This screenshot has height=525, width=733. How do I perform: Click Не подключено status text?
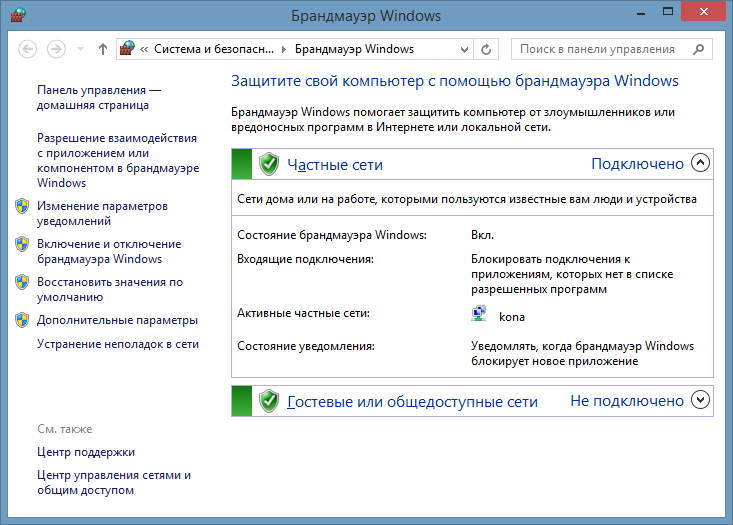tap(627, 401)
